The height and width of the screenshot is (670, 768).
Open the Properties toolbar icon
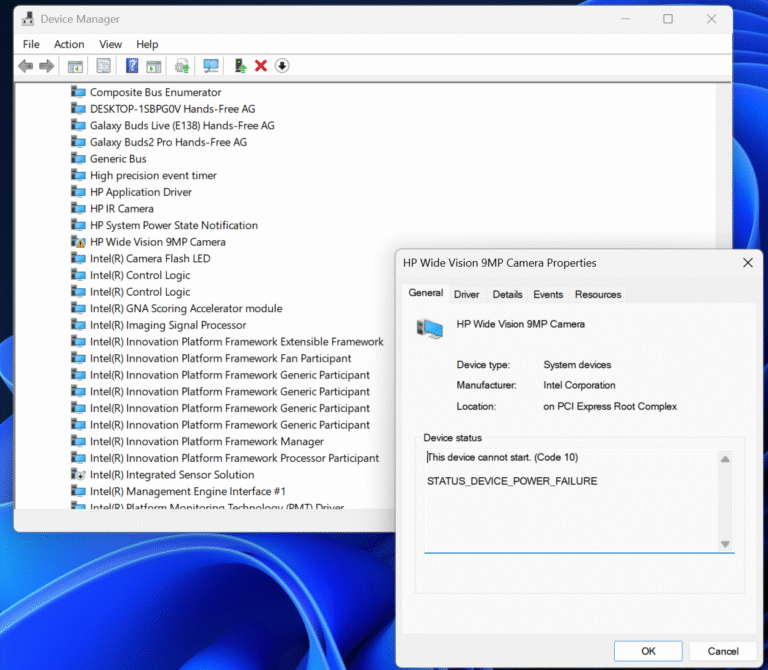pyautogui.click(x=103, y=66)
